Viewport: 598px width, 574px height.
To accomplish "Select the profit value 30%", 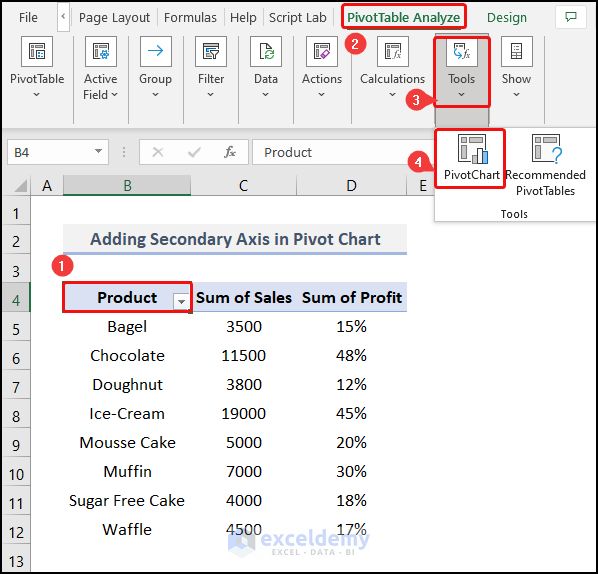I will (352, 471).
